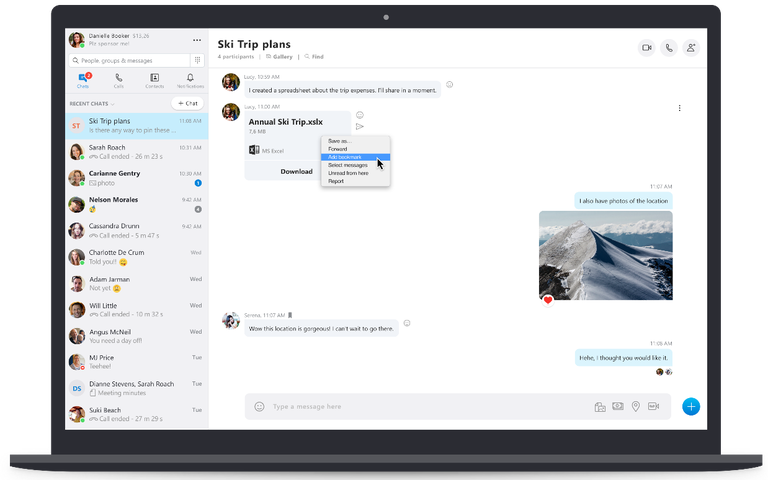
Task: Start an audio call from chat header
Action: click(x=668, y=47)
